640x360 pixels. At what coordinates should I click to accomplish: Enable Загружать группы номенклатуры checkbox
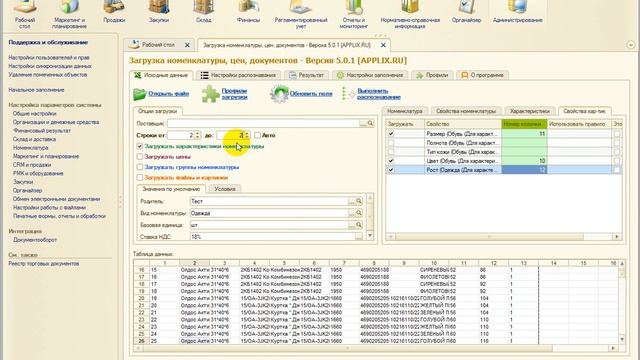[x=140, y=167]
